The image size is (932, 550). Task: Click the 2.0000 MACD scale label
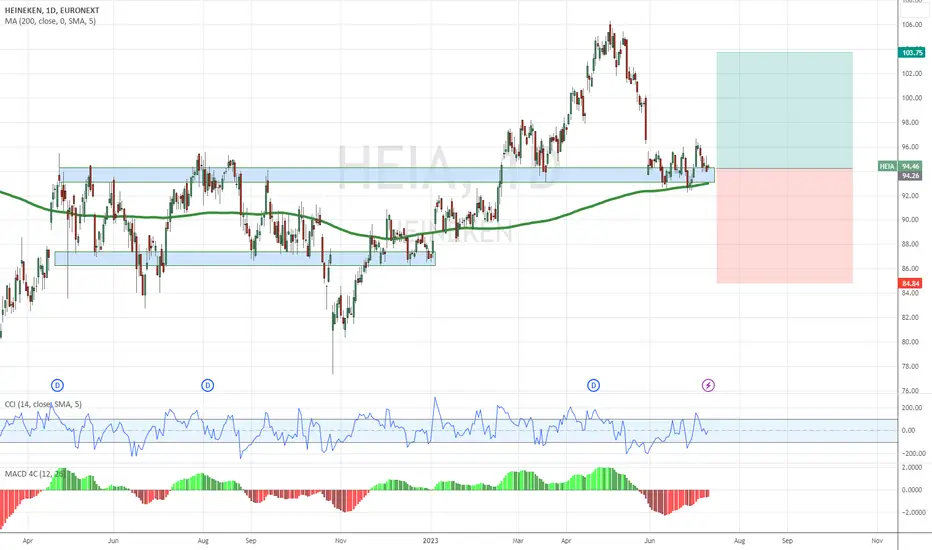click(912, 468)
